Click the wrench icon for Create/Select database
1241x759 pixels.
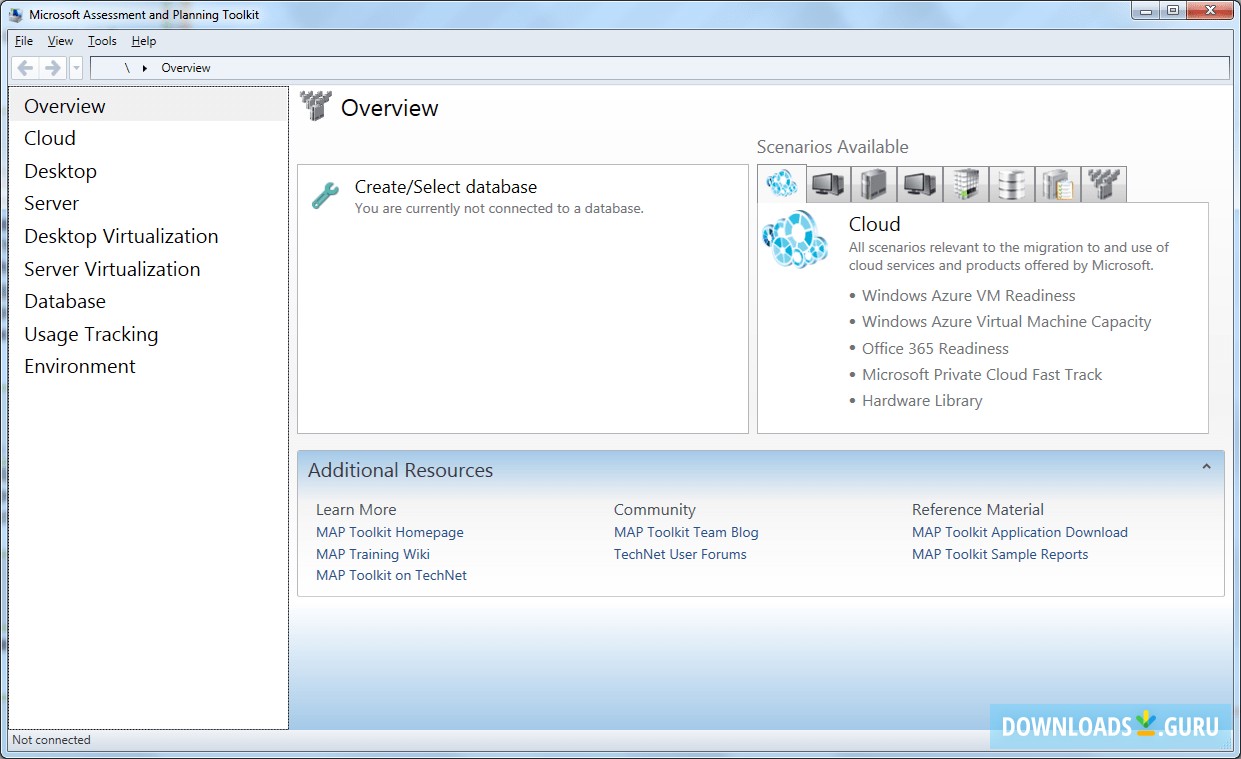(x=325, y=195)
